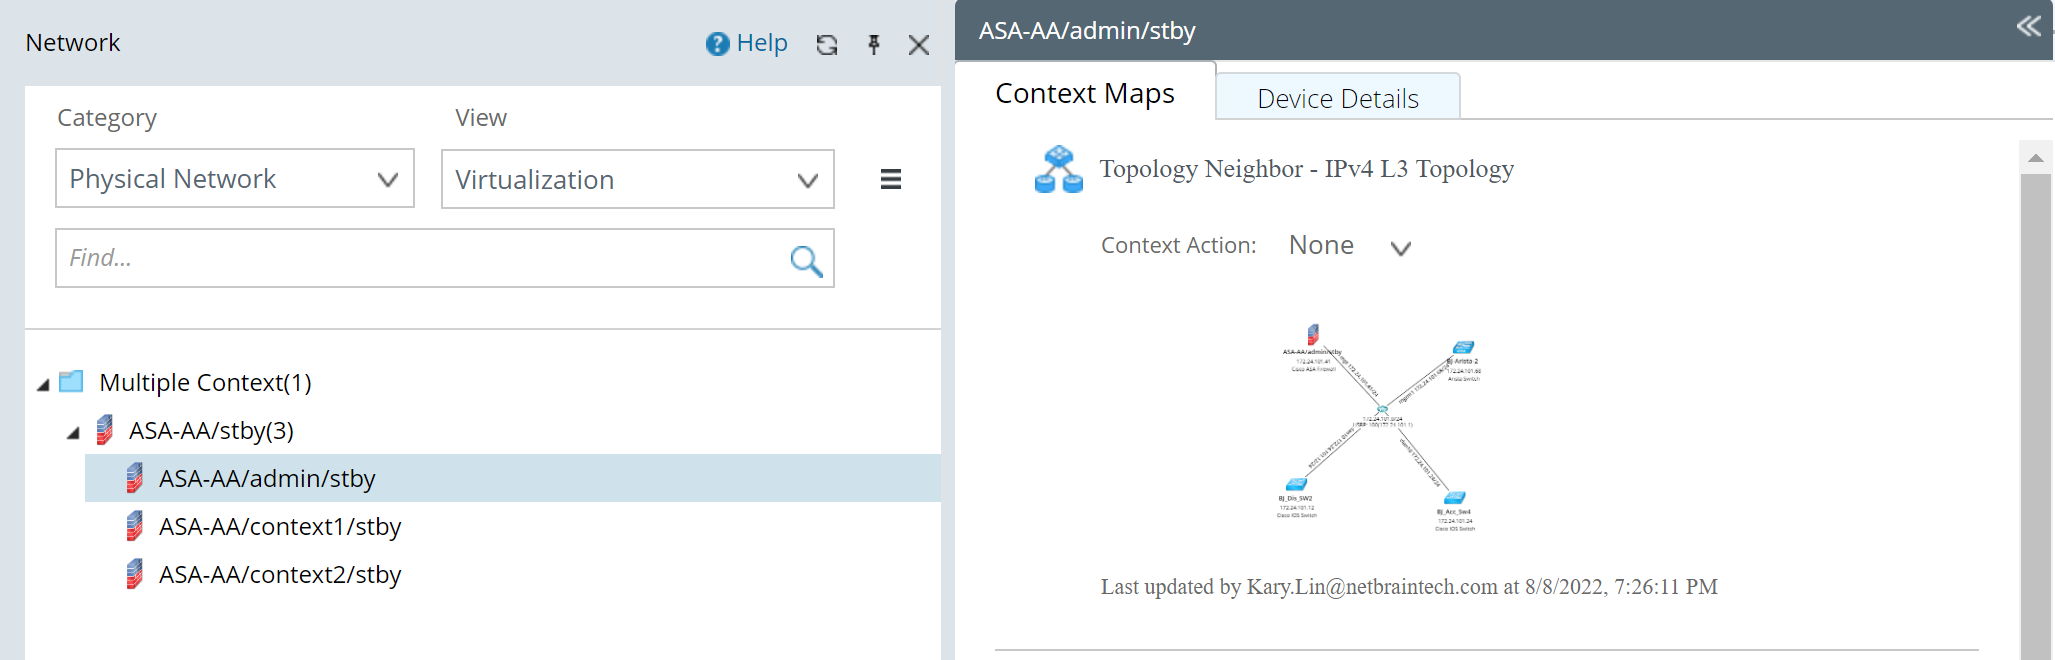2055x660 pixels.
Task: Click the topology neighbor network icon
Action: pos(1059,170)
